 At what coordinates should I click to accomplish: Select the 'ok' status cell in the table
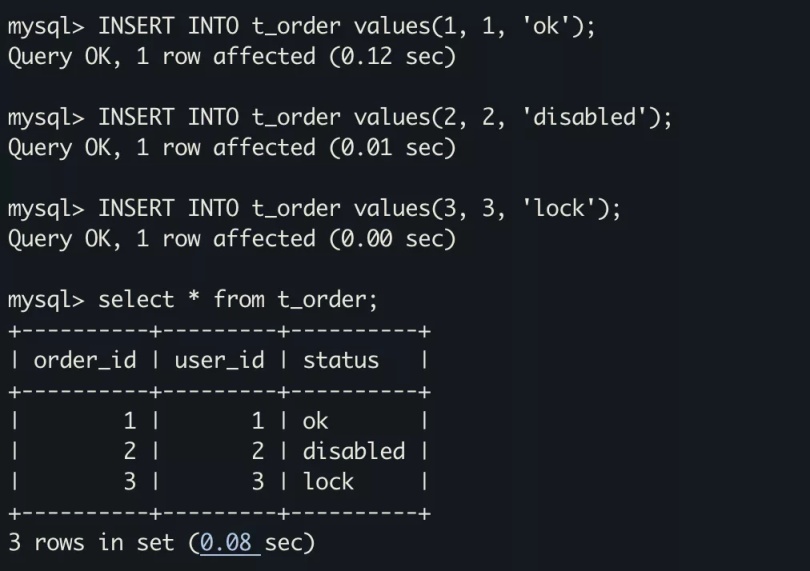(315, 421)
